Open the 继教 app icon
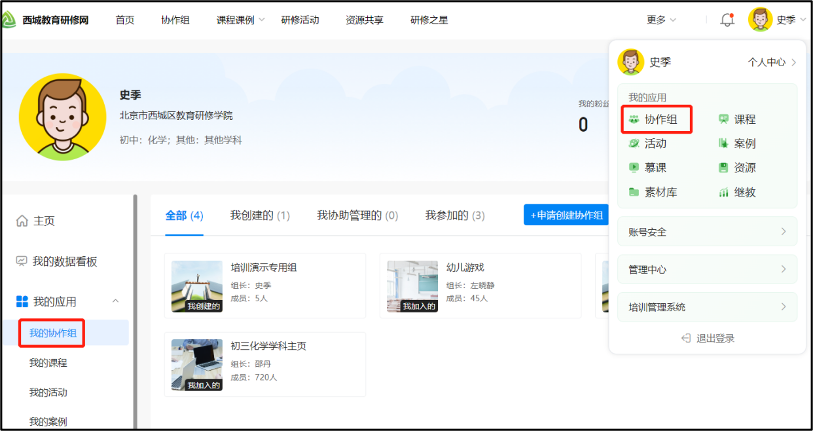The height and width of the screenshot is (432, 814). [723, 192]
